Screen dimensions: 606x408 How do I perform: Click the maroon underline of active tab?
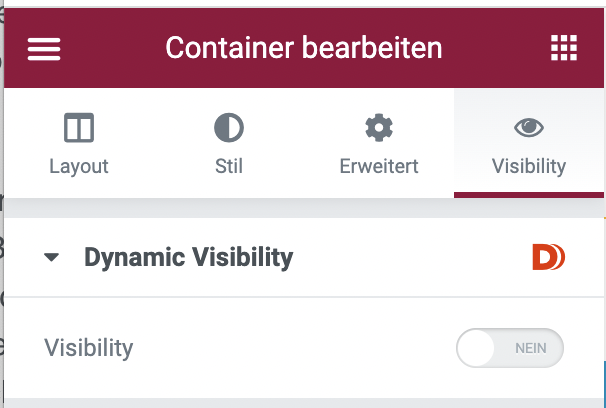[529, 195]
